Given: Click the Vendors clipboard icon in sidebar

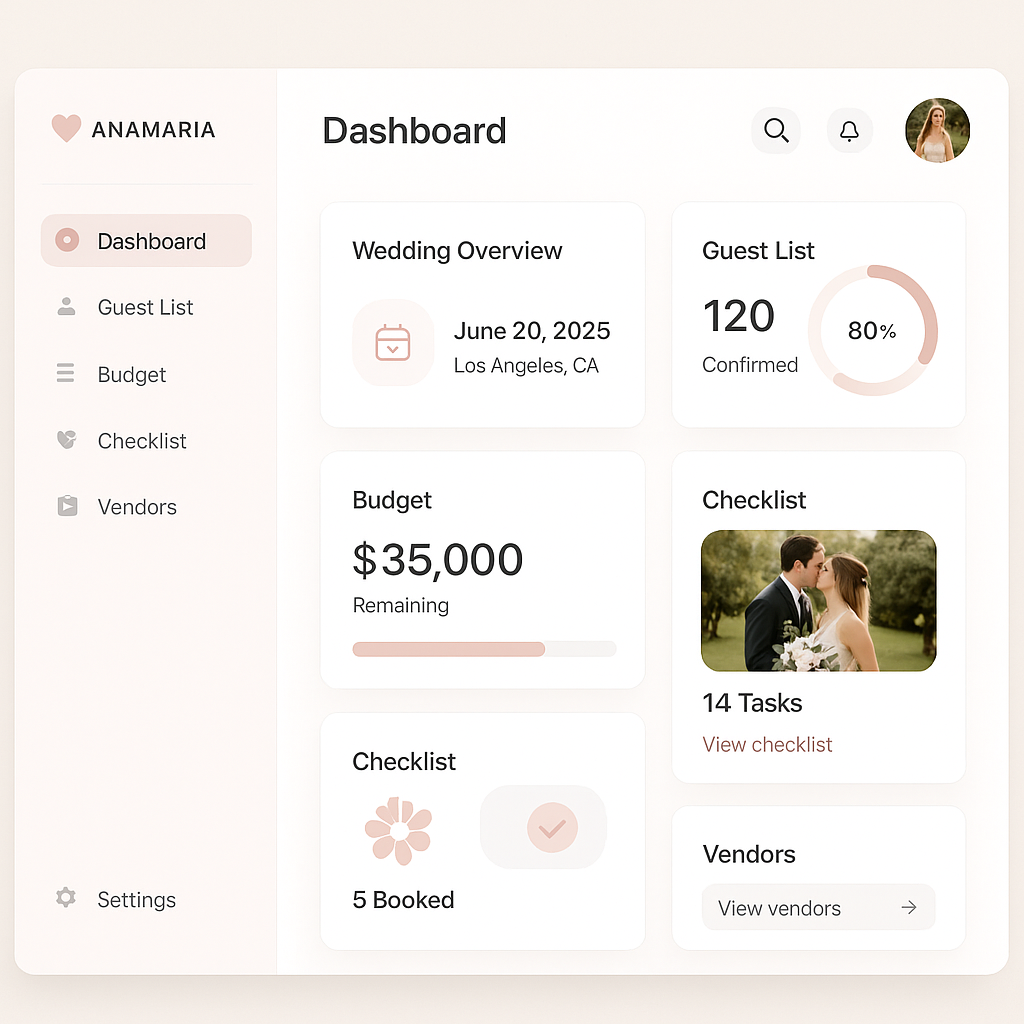Looking at the screenshot, I should [66, 507].
